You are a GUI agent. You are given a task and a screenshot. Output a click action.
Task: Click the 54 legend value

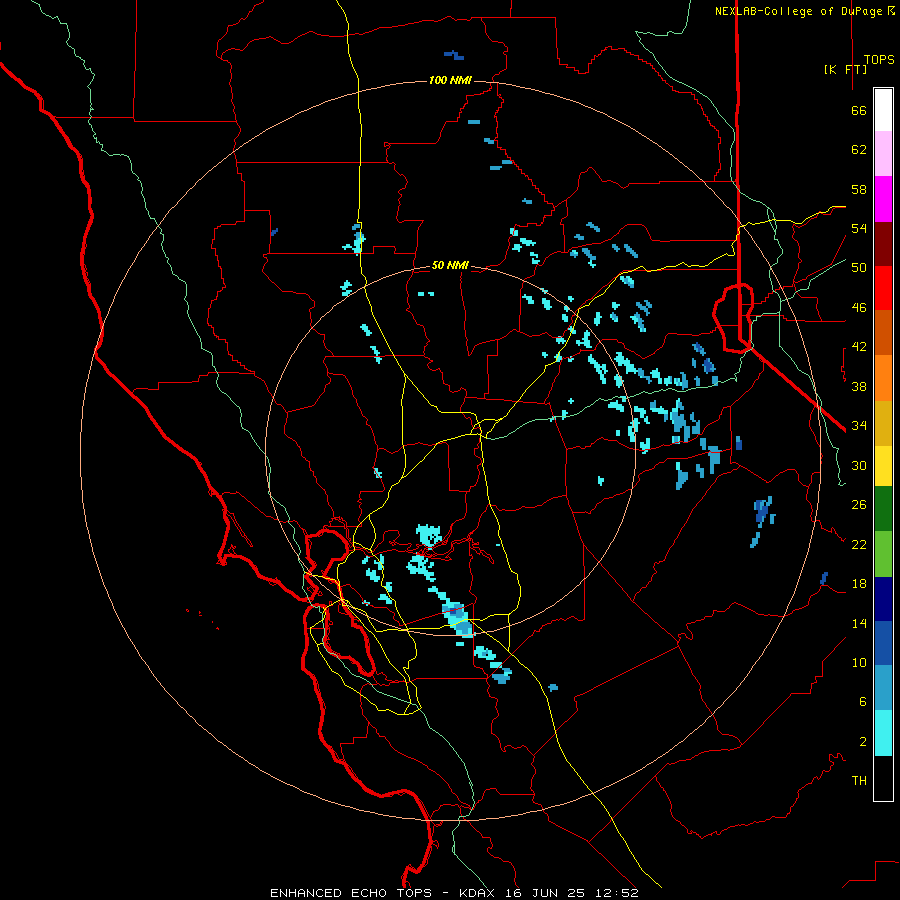(859, 228)
